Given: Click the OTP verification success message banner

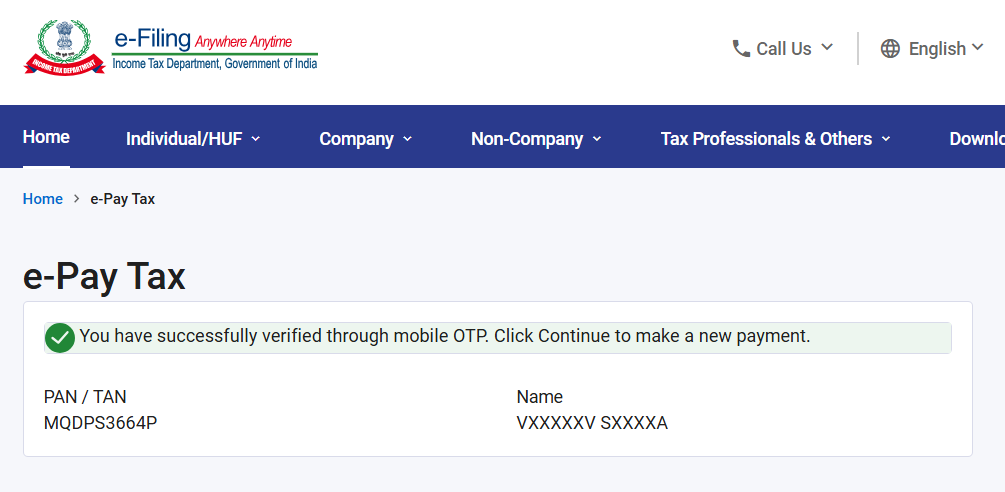Looking at the screenshot, I should pyautogui.click(x=497, y=338).
